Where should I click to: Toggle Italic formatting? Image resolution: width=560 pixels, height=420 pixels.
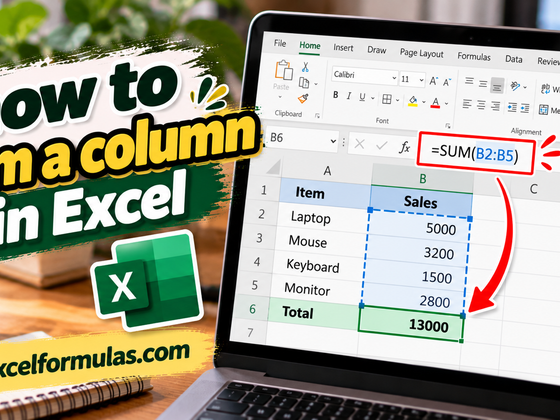coord(349,96)
